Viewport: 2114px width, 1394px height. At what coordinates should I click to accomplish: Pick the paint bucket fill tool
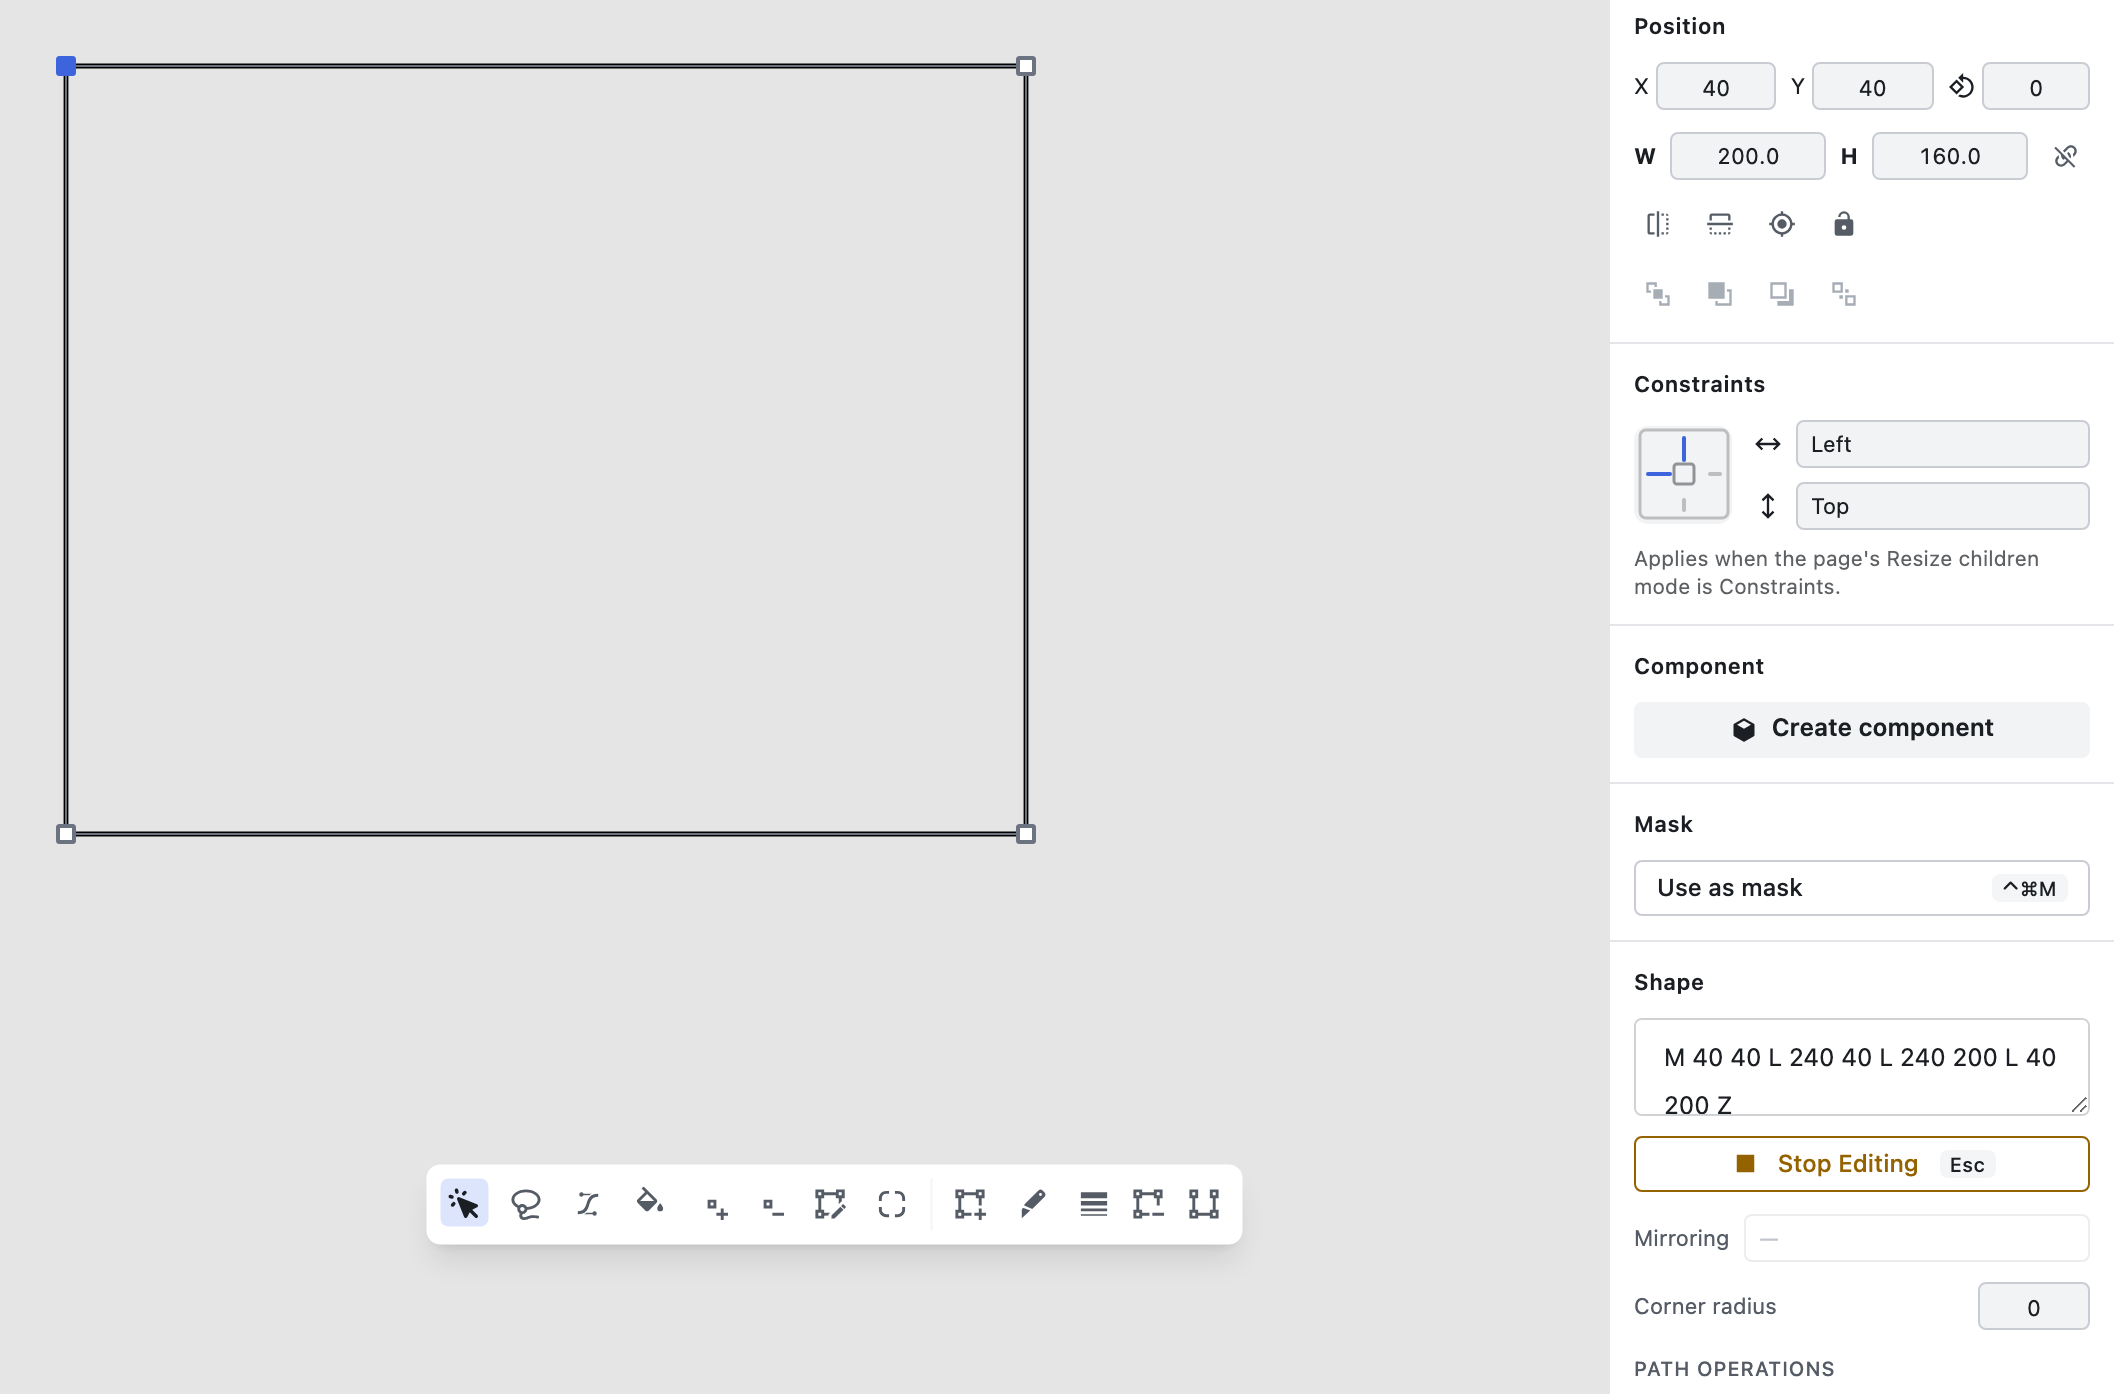pyautogui.click(x=650, y=1203)
